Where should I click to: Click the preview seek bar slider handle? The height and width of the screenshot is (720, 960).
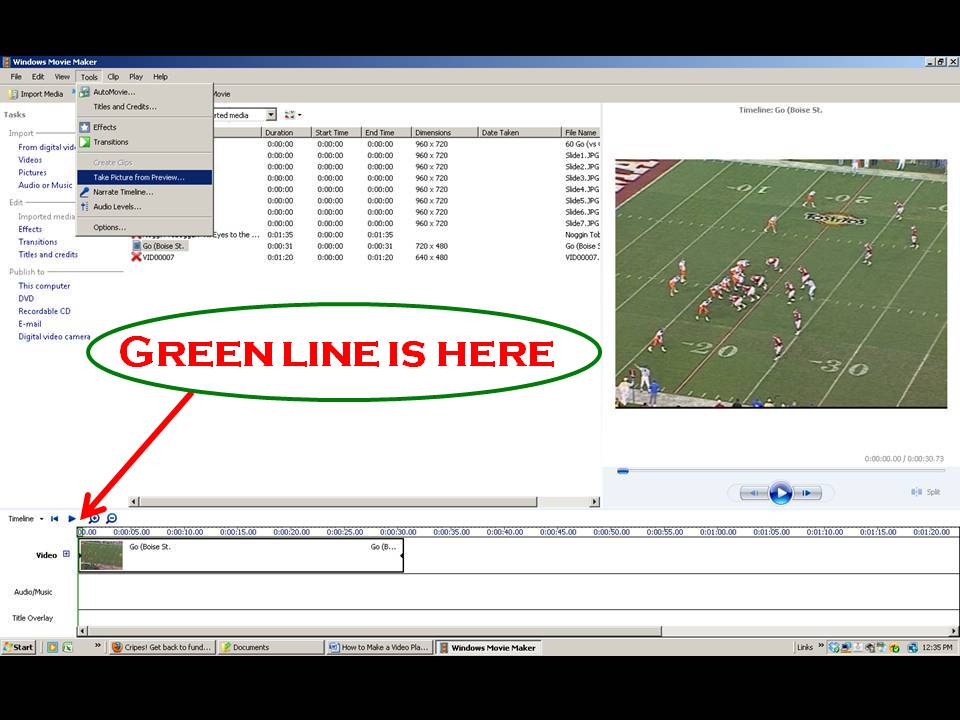[x=623, y=471]
